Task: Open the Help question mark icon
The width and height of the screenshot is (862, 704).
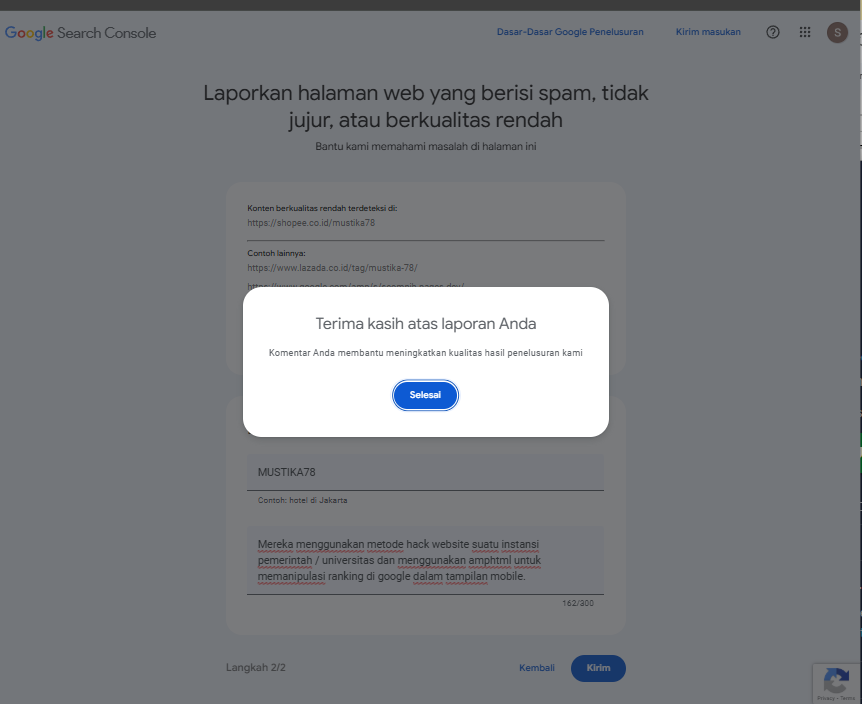Action: click(x=772, y=32)
